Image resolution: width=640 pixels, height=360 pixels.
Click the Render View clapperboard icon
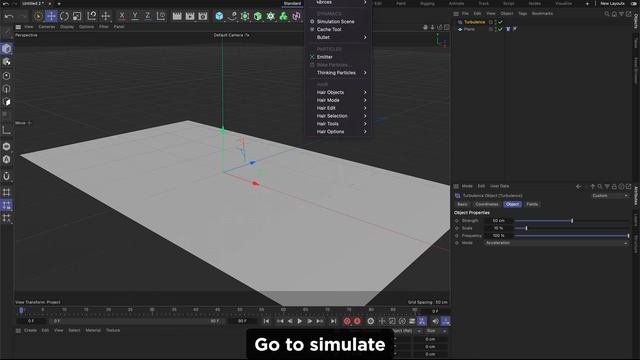click(x=177, y=16)
